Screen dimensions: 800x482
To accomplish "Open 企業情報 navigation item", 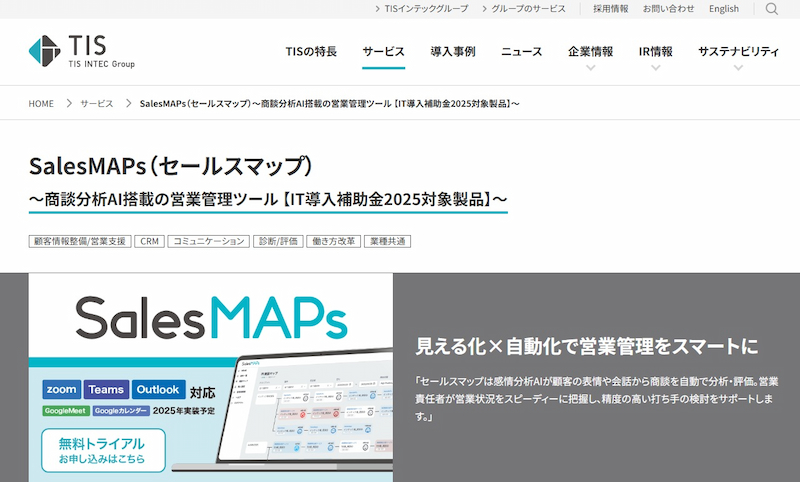I will [590, 52].
